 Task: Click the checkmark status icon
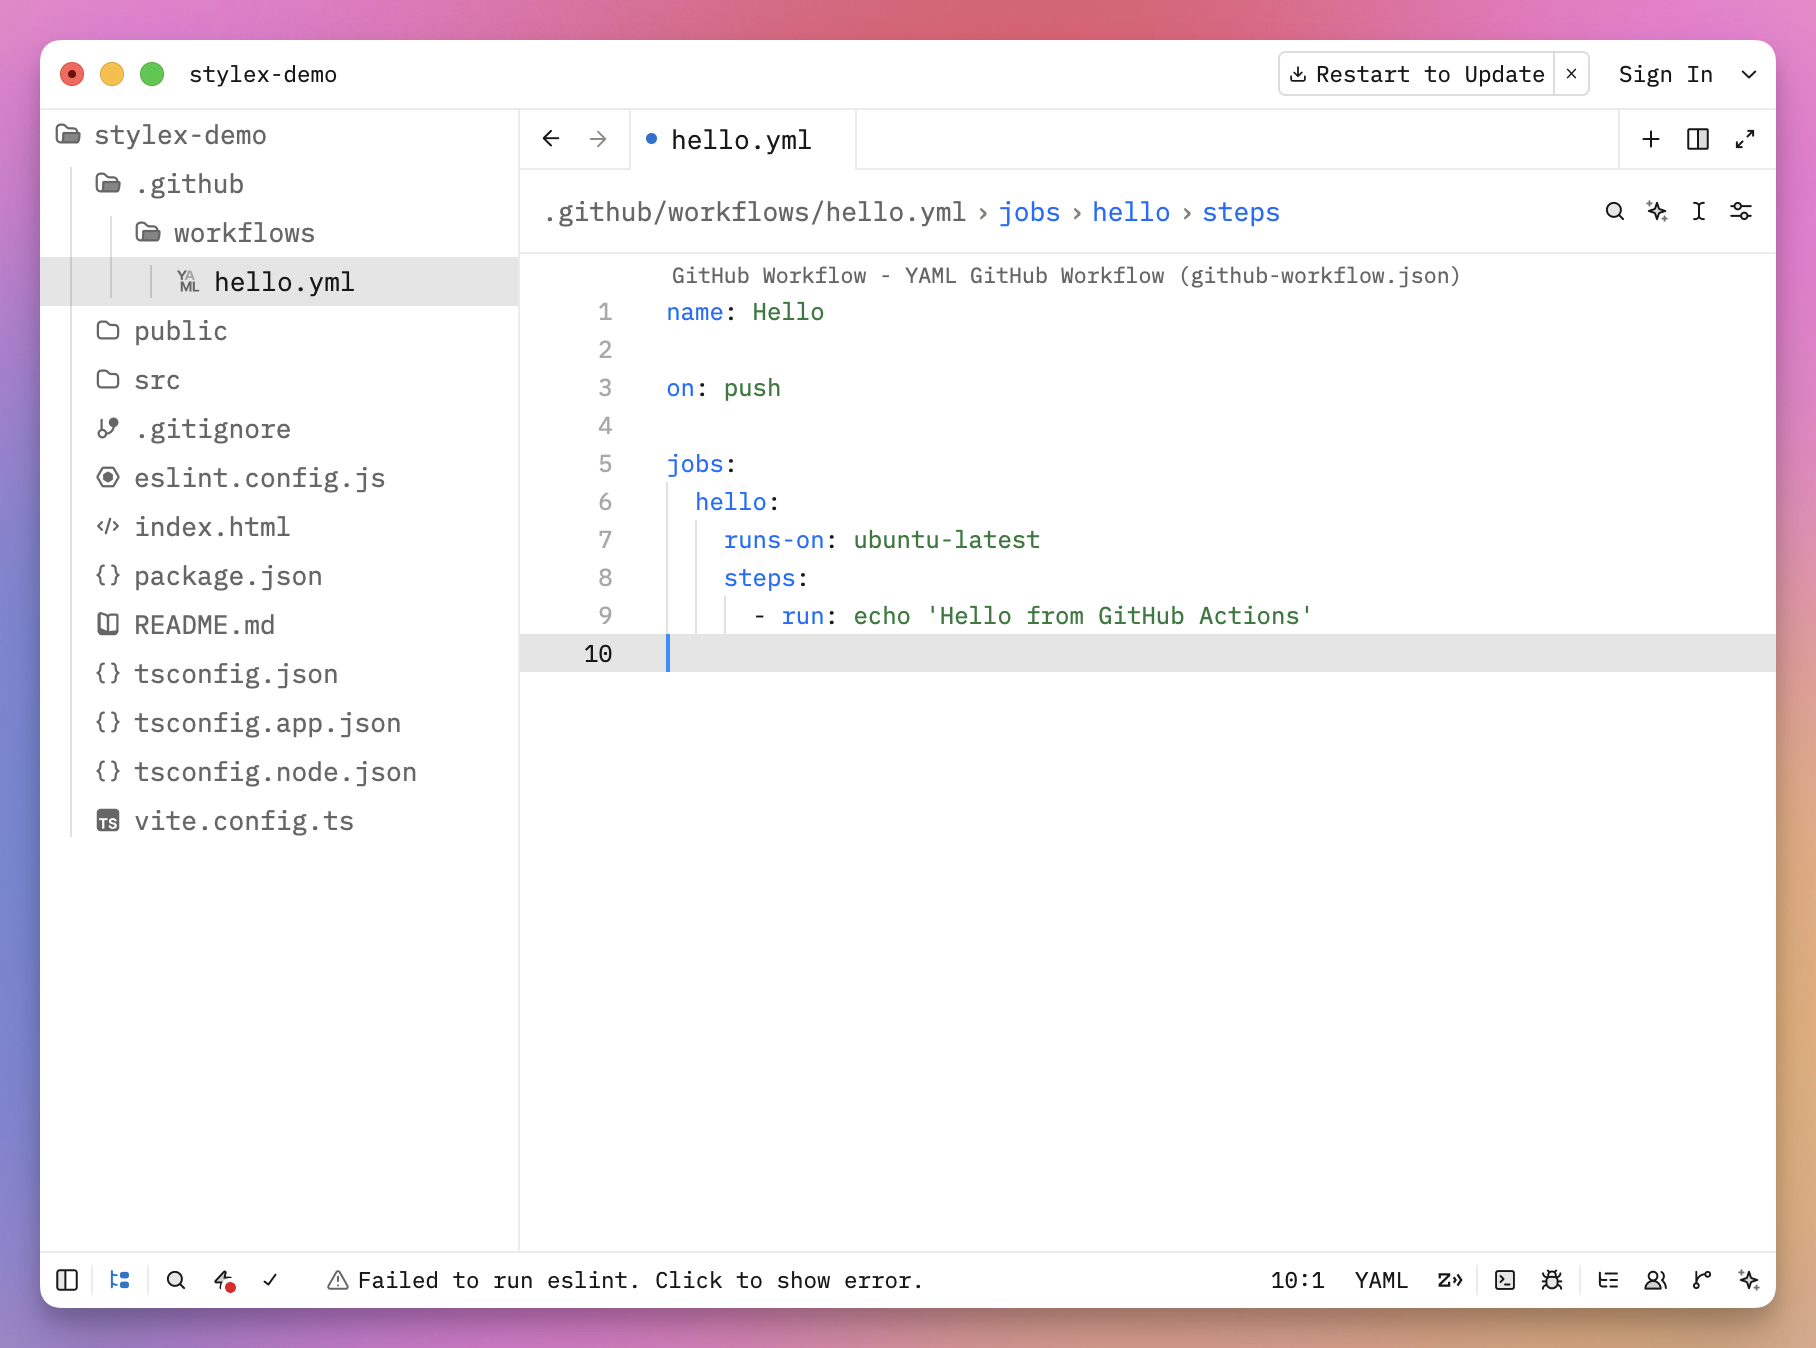point(270,1280)
